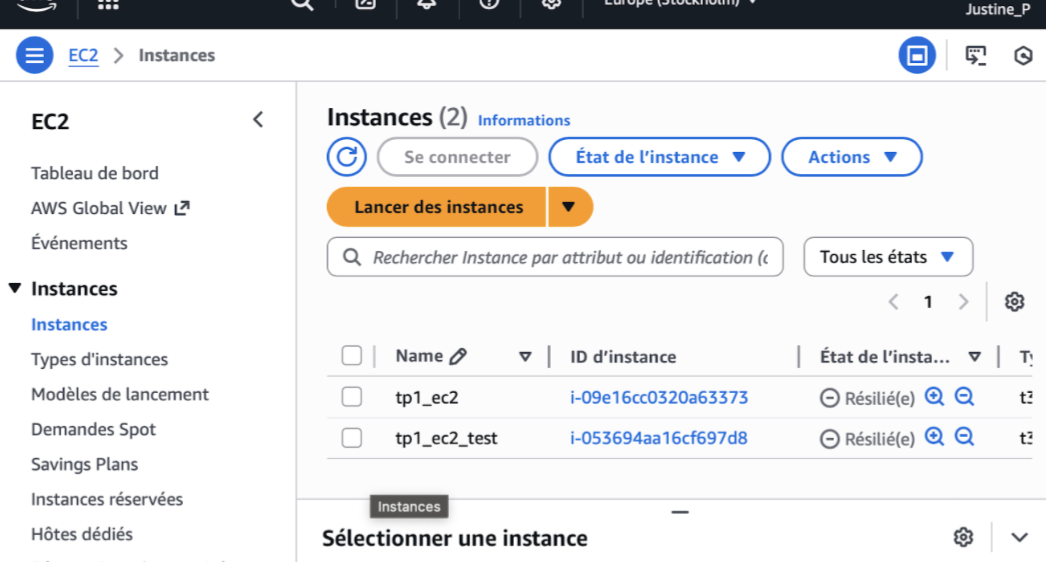Toggle the split panel view icon

pyautogui.click(x=917, y=55)
